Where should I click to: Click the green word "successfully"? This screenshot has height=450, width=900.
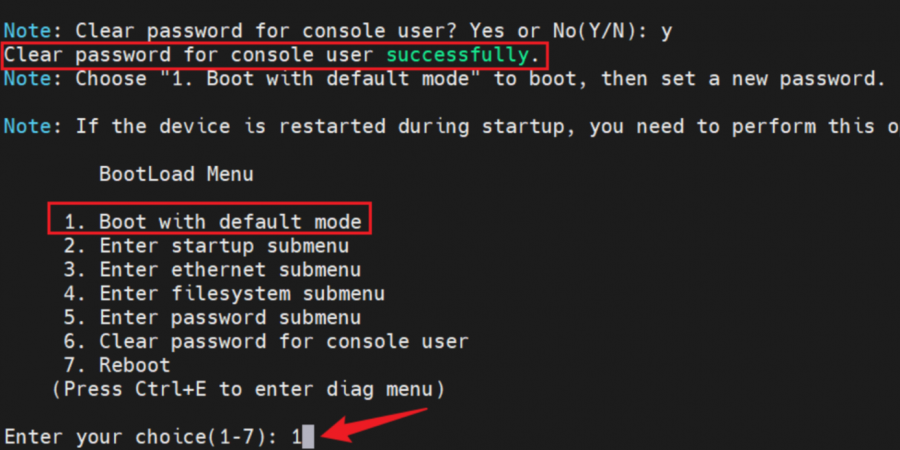click(457, 55)
